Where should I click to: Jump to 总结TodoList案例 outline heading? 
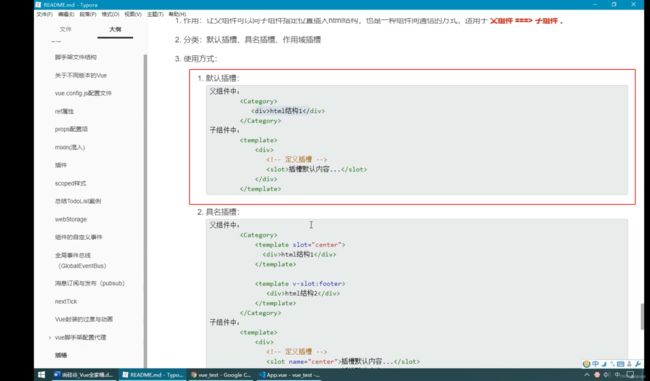click(x=78, y=201)
